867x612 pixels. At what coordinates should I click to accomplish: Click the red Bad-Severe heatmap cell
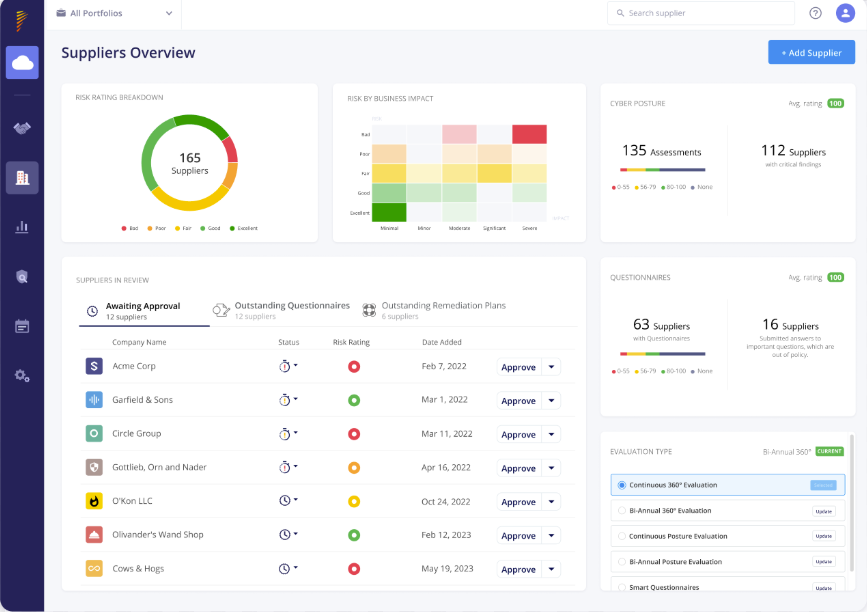[x=530, y=134]
